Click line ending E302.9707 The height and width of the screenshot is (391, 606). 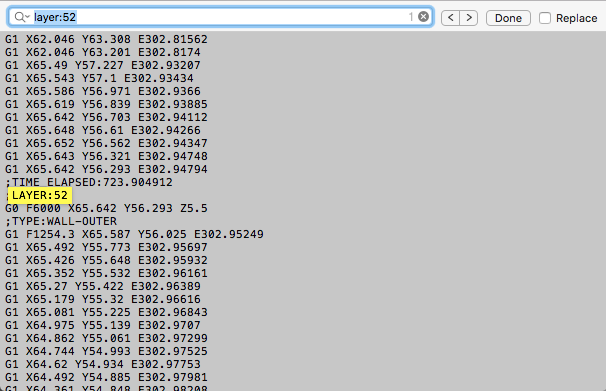(103, 325)
